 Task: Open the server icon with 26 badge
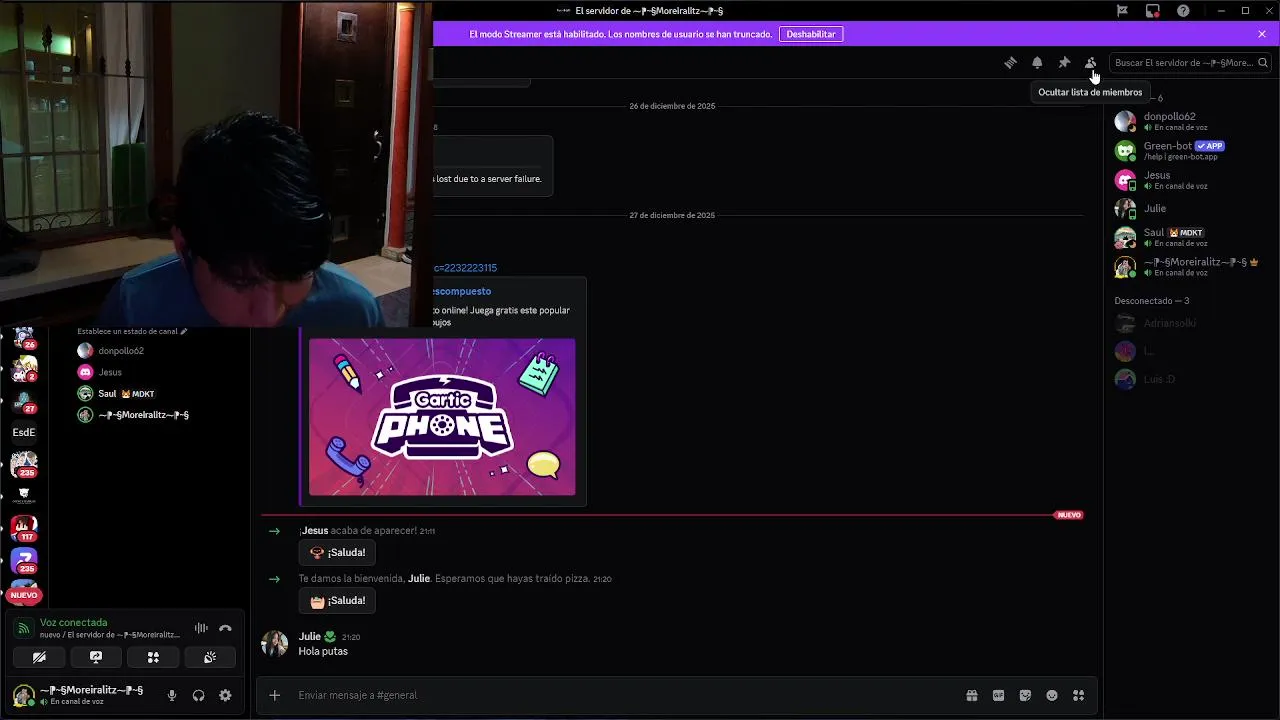click(24, 338)
